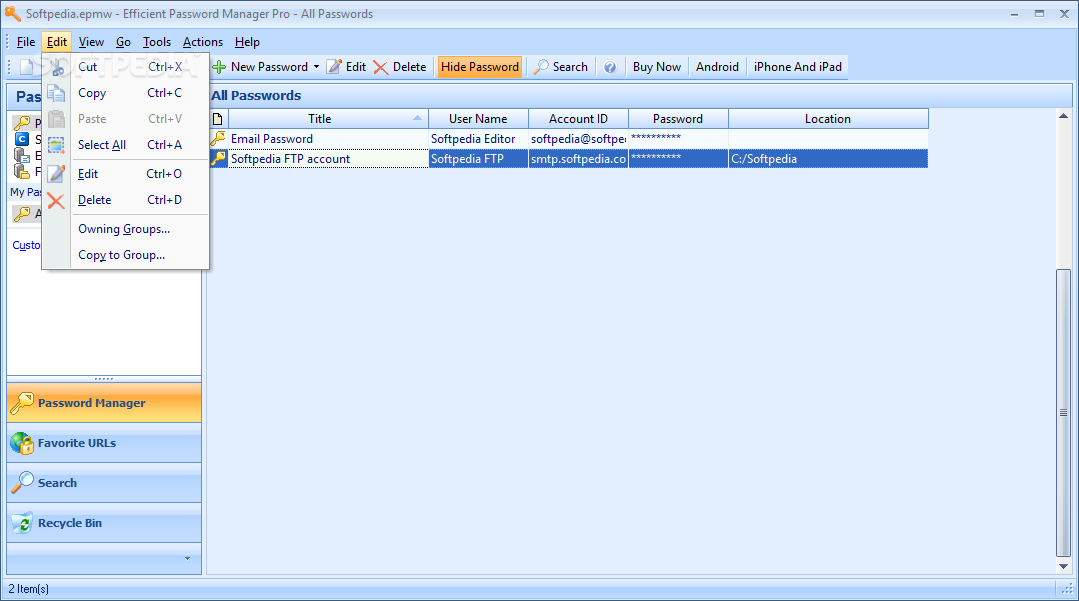Choose Cut from the Edit menu
This screenshot has width=1079, height=601.
[x=125, y=67]
